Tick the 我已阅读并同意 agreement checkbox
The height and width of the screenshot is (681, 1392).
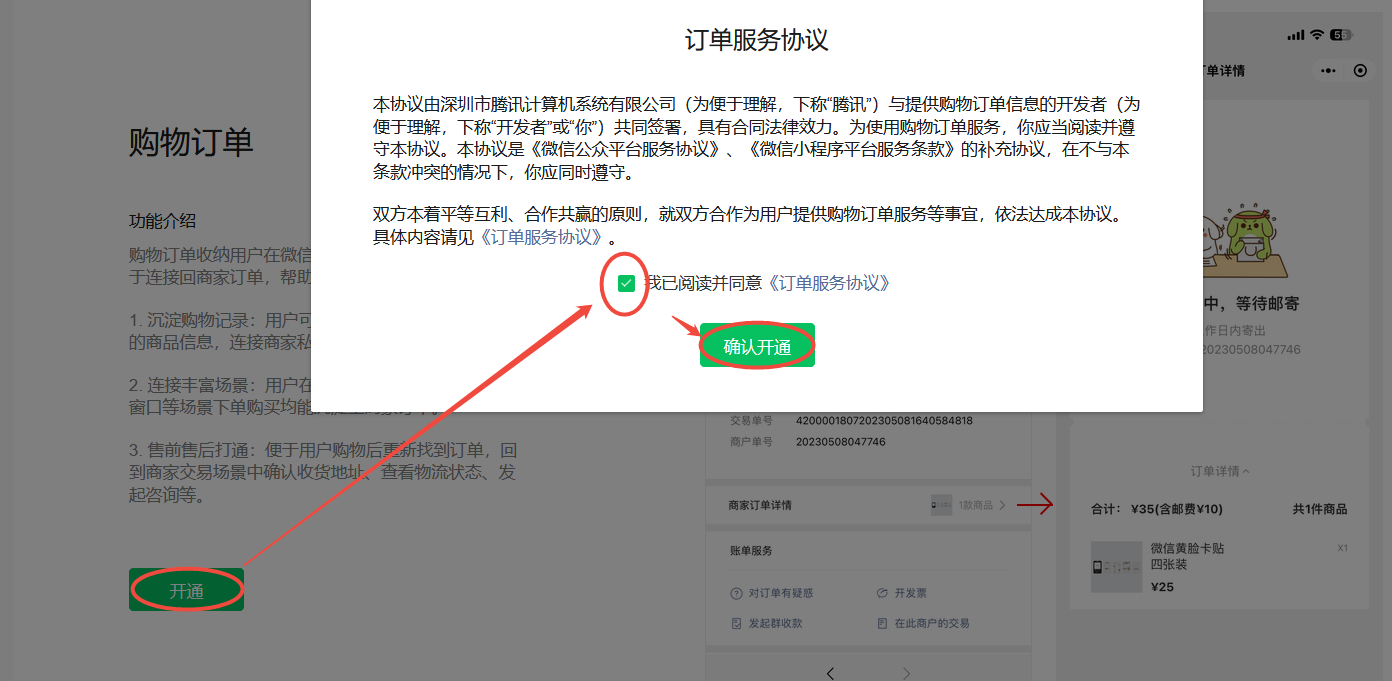click(x=626, y=284)
